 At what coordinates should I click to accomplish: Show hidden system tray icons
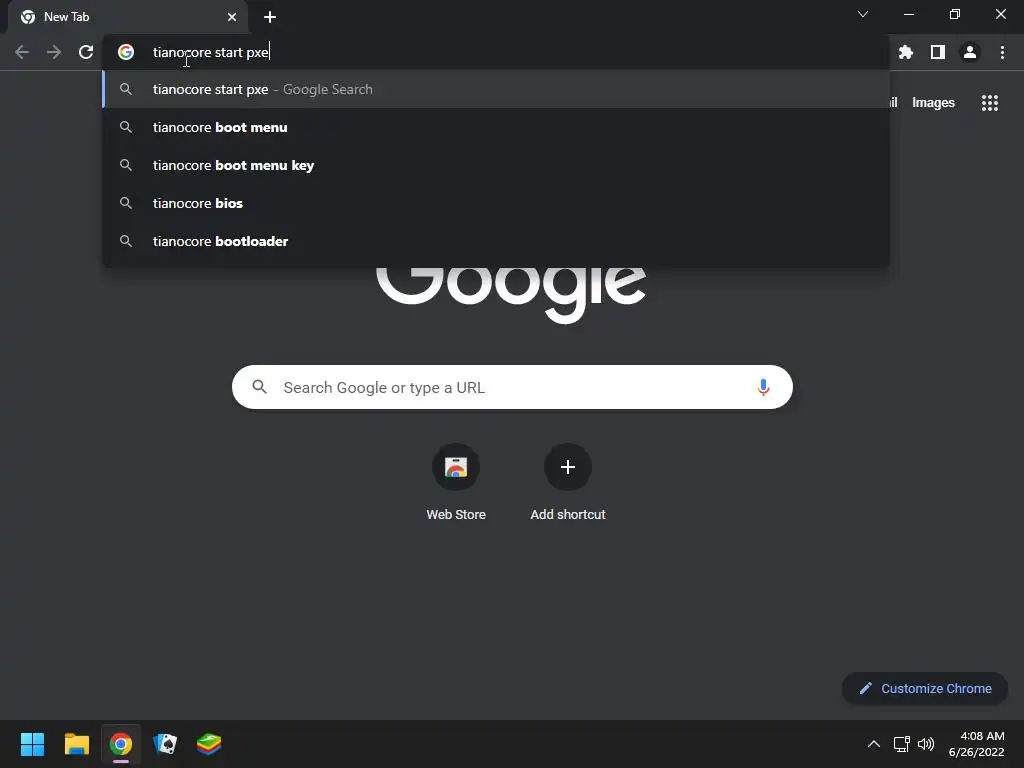tap(873, 744)
